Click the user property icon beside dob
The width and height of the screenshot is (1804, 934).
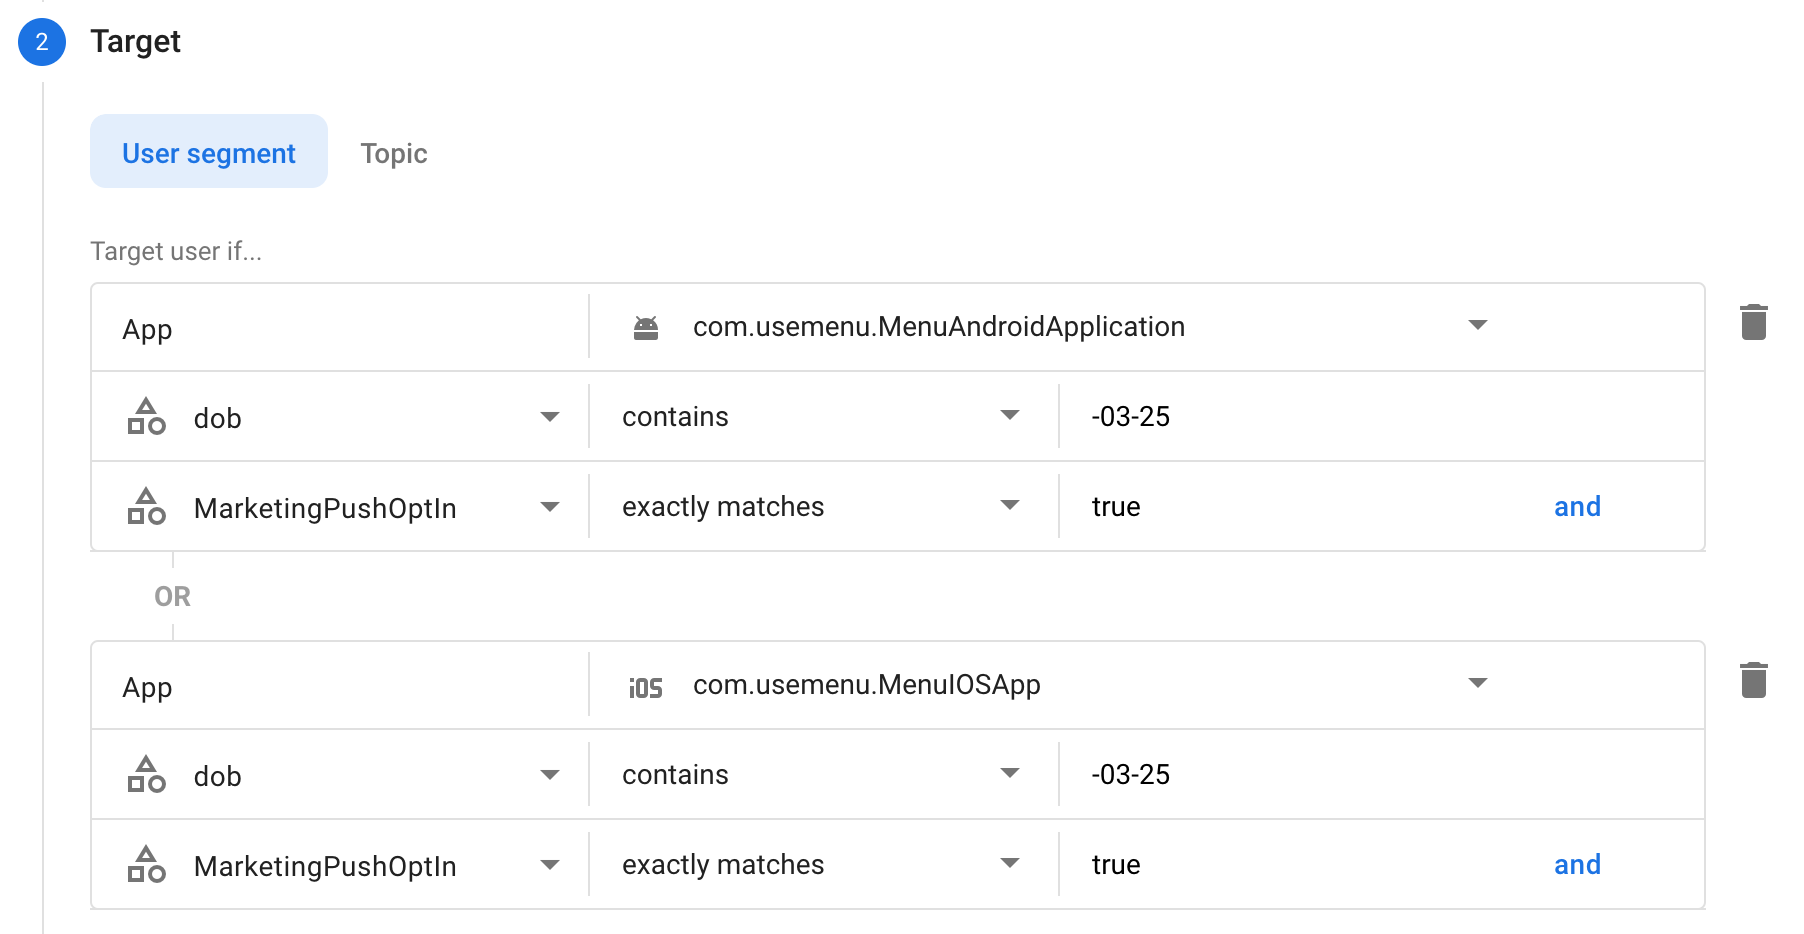(147, 417)
